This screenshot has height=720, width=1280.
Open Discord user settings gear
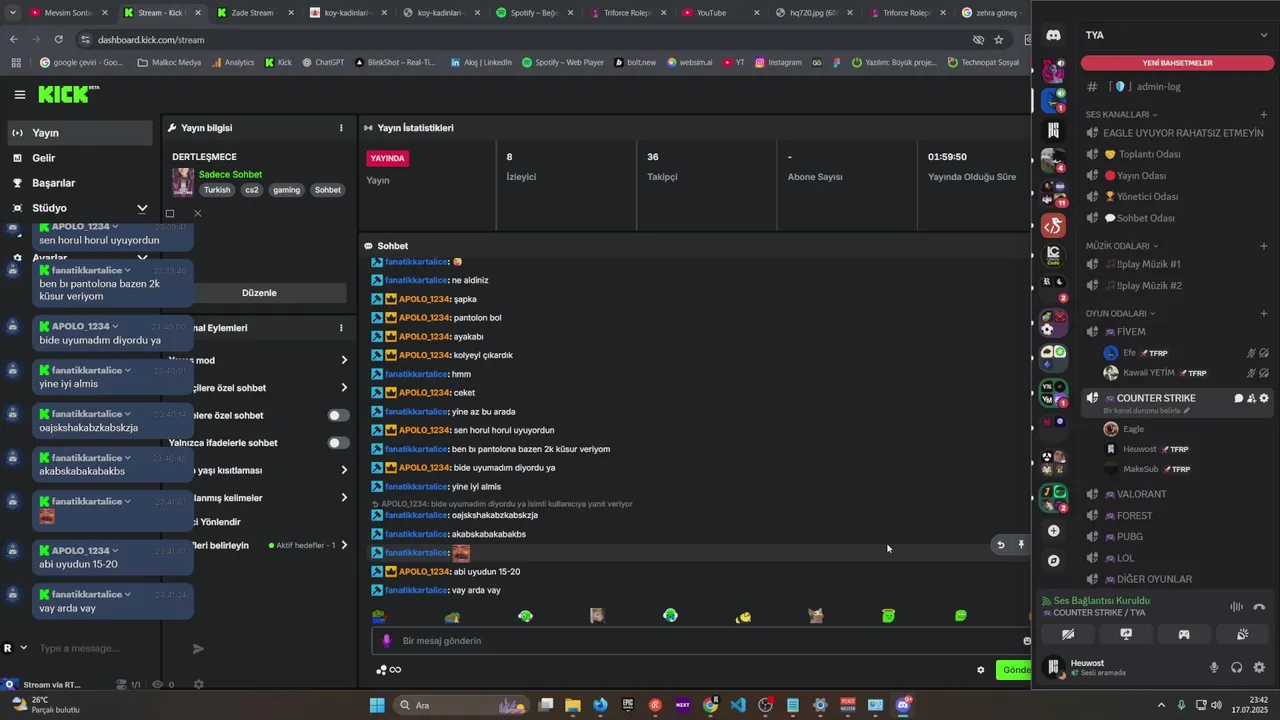point(1259,668)
